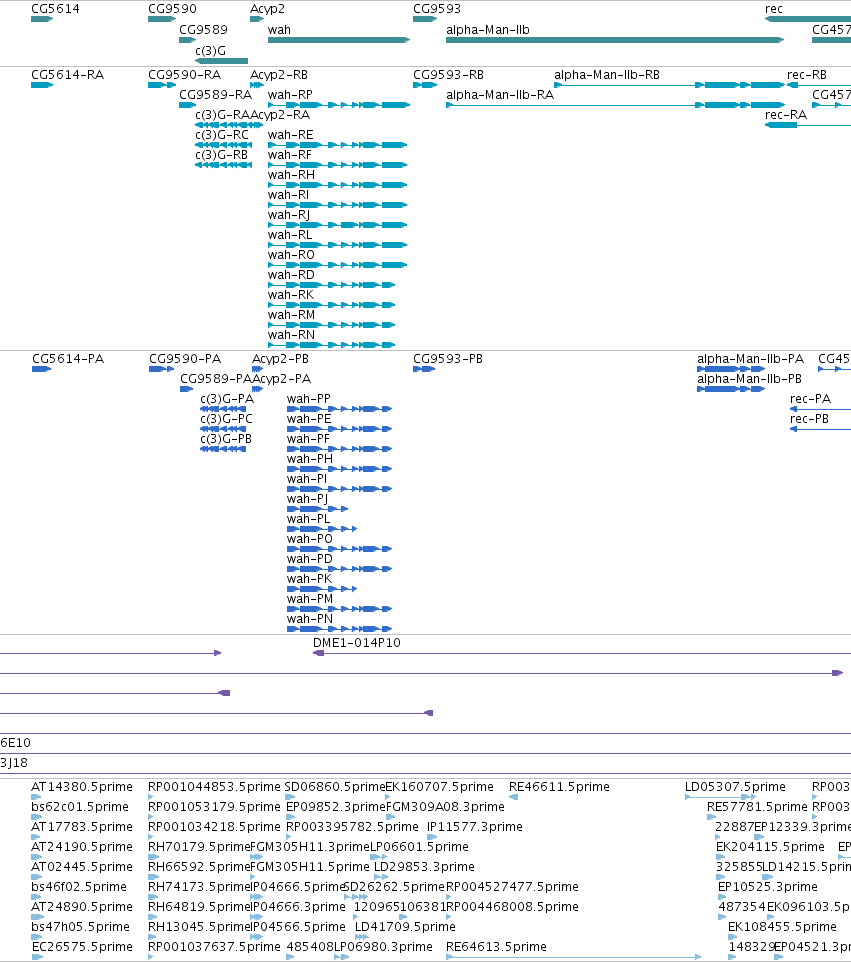The image size is (851, 962).
Task: Select the RE64613.5prime EST label
Action: [x=496, y=947]
